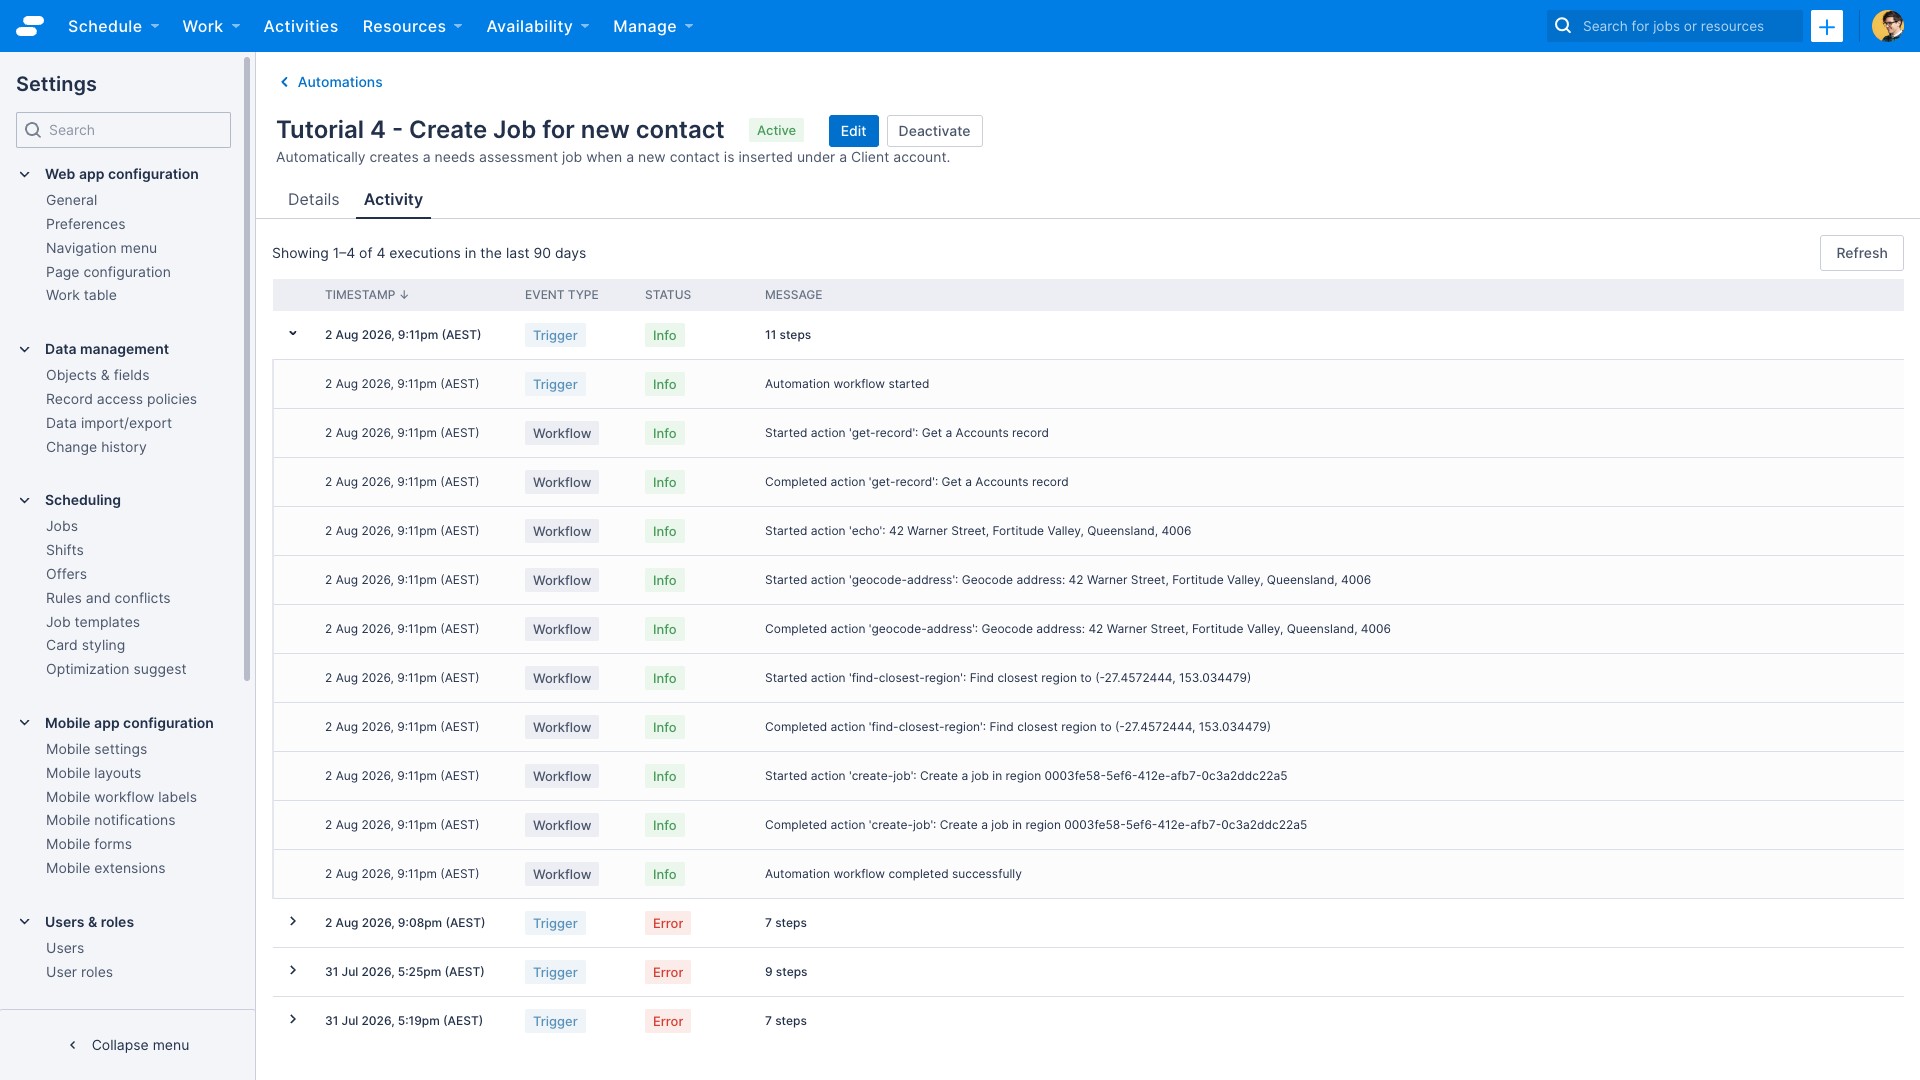Open Mobile settings
This screenshot has width=1920, height=1080.
96,749
